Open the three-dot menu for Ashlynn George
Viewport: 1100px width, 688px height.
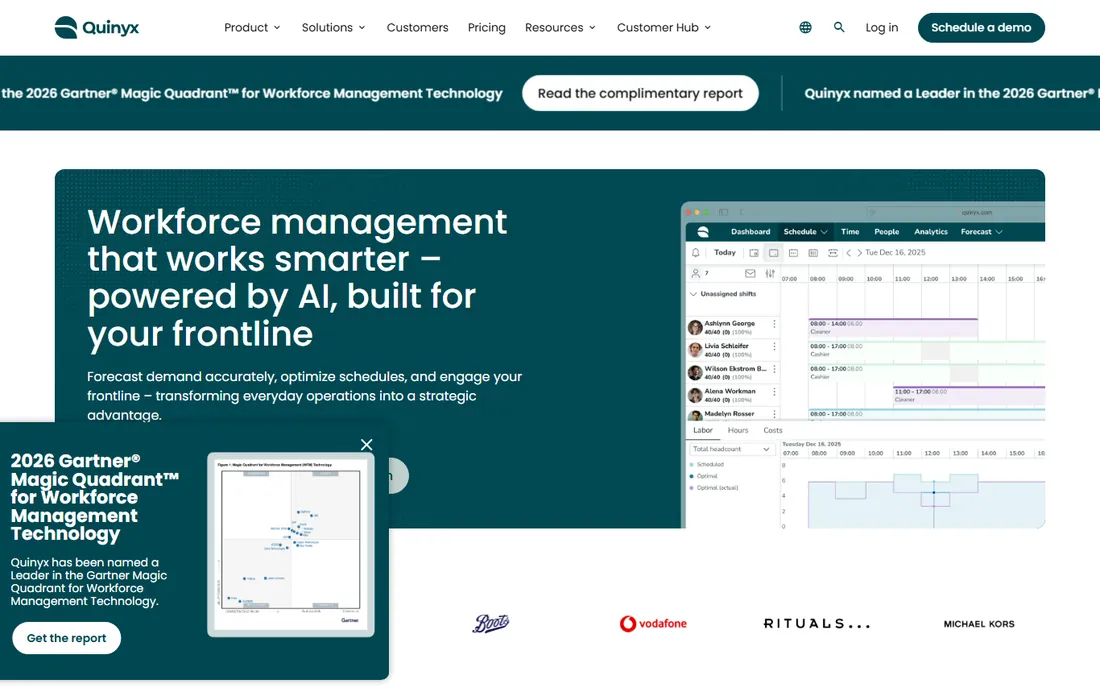(x=774, y=324)
